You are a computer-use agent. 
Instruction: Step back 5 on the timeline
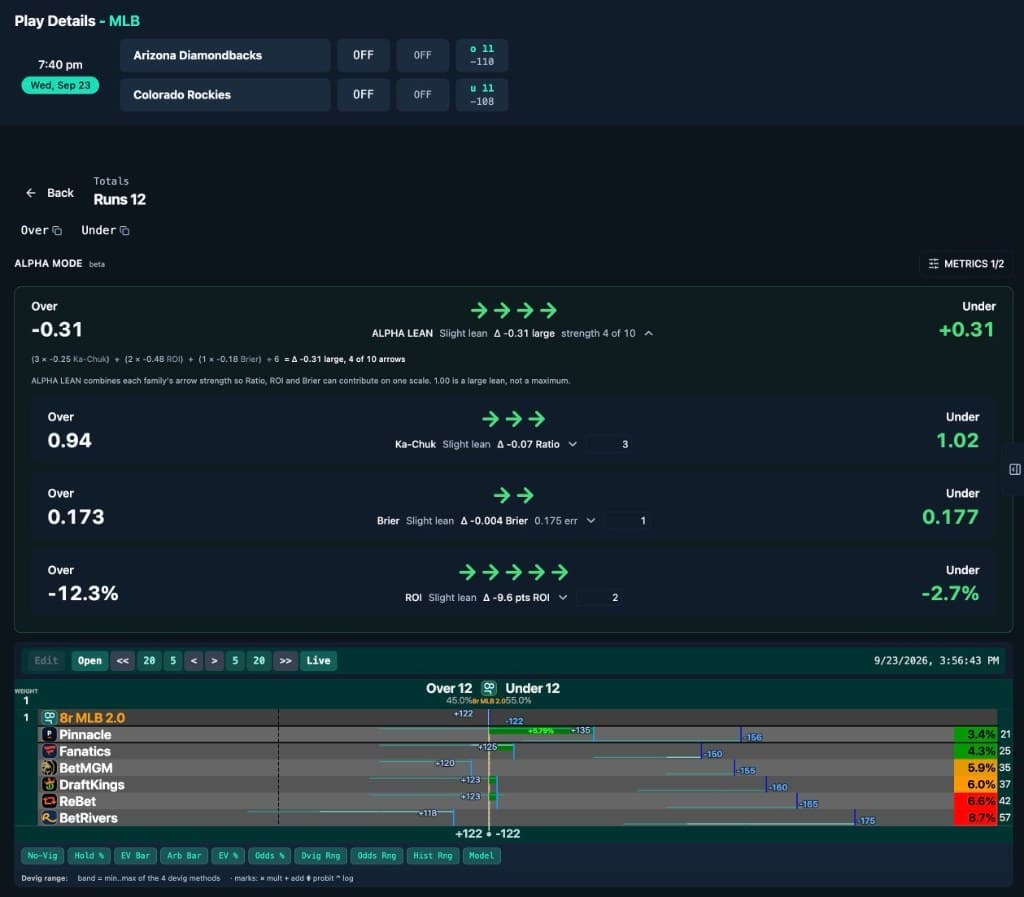click(173, 661)
